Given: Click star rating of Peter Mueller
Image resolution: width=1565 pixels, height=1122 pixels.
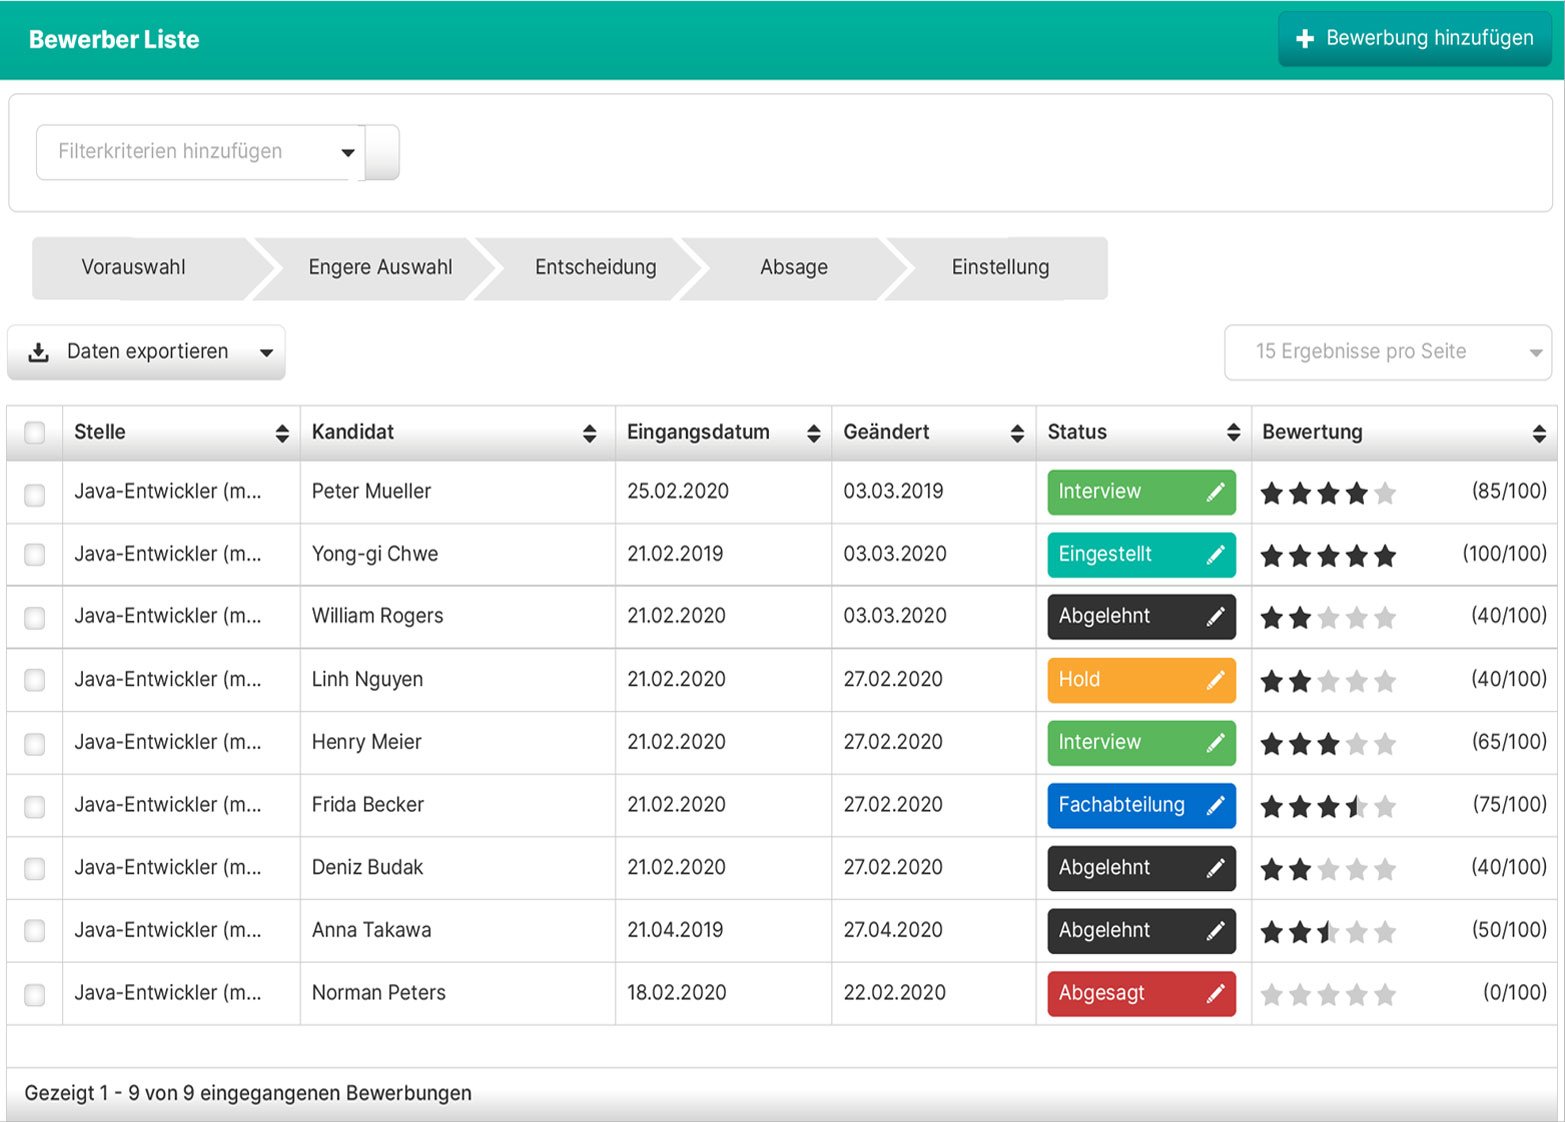Looking at the screenshot, I should click(1328, 493).
